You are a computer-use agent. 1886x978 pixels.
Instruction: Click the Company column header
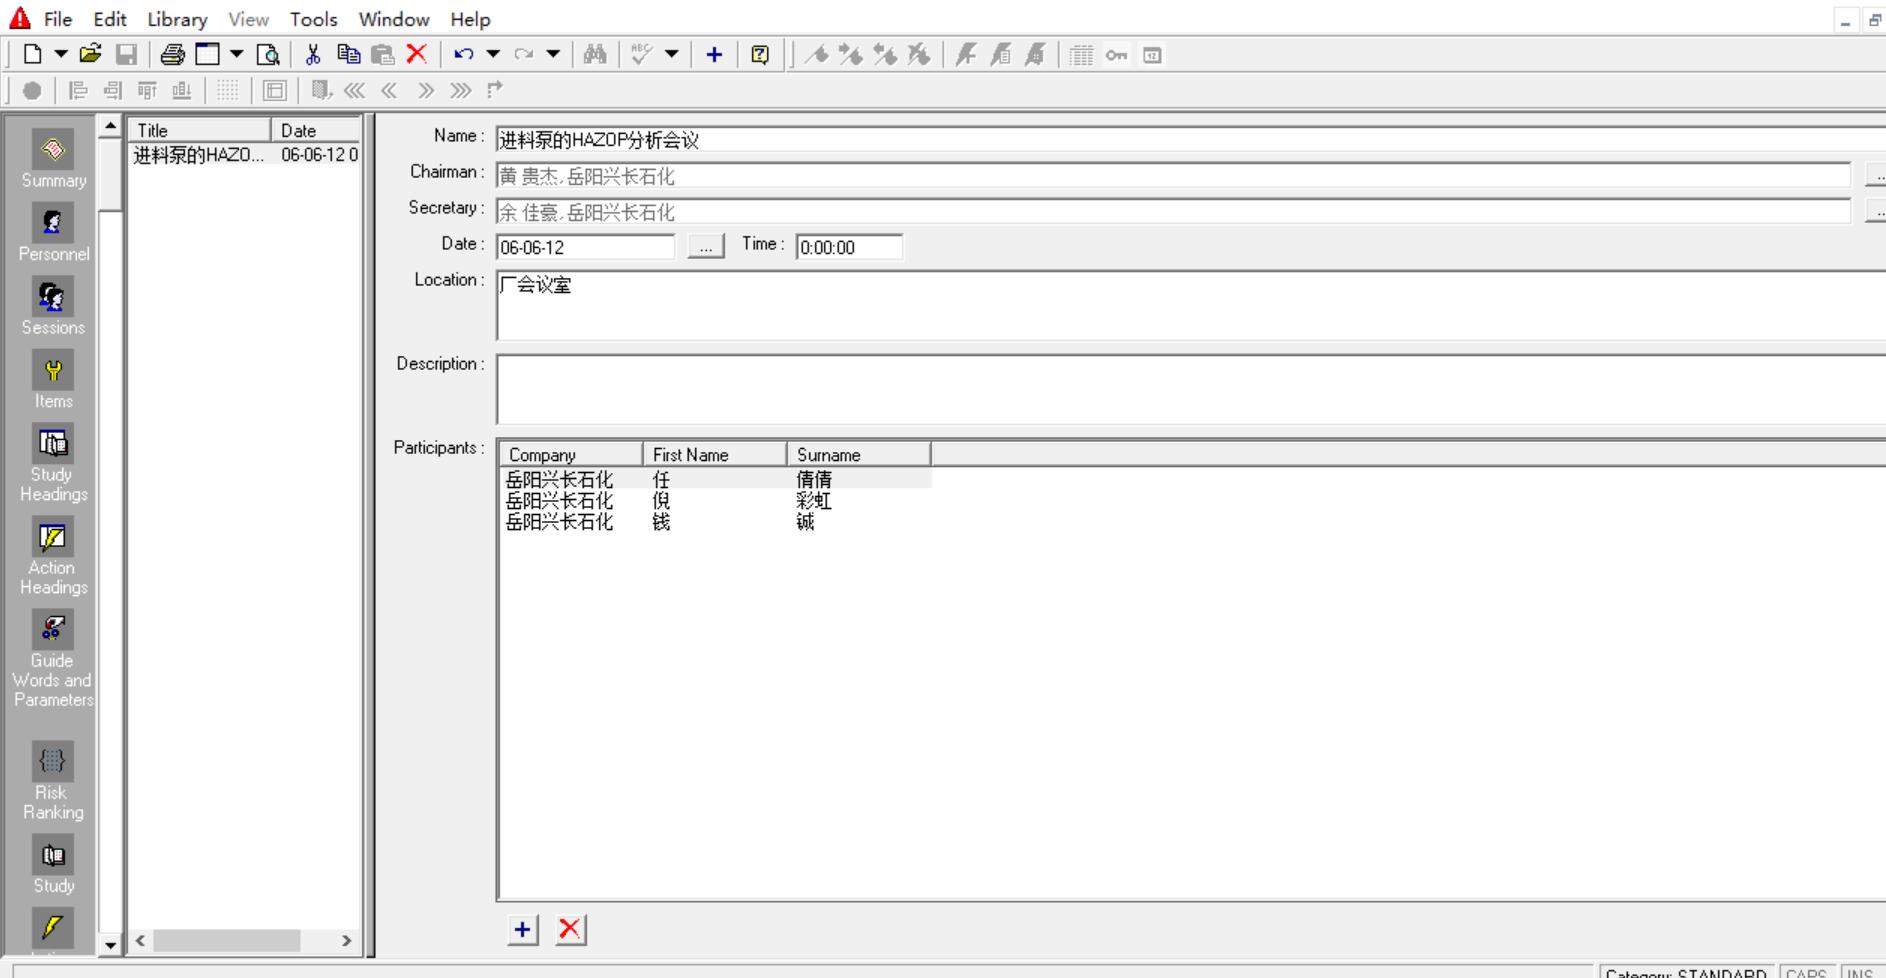[571, 455]
